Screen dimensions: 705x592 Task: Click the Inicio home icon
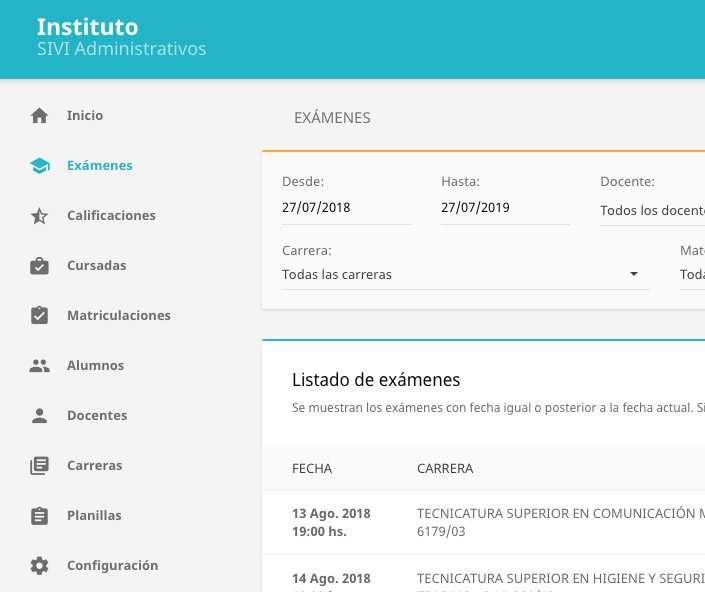pyautogui.click(x=40, y=116)
